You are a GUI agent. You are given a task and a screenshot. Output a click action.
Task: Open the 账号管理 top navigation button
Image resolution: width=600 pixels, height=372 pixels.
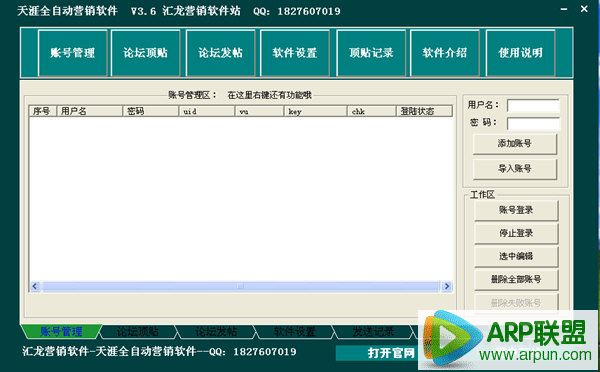(73, 52)
